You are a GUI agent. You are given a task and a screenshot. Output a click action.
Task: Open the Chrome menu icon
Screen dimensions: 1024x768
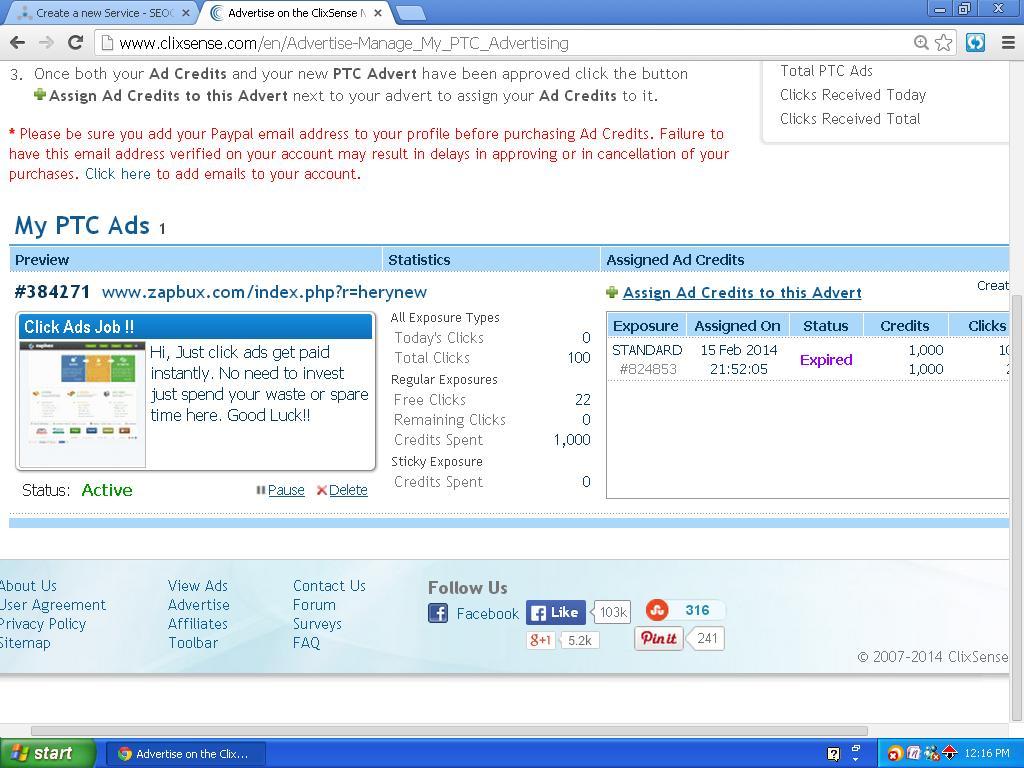(1007, 42)
